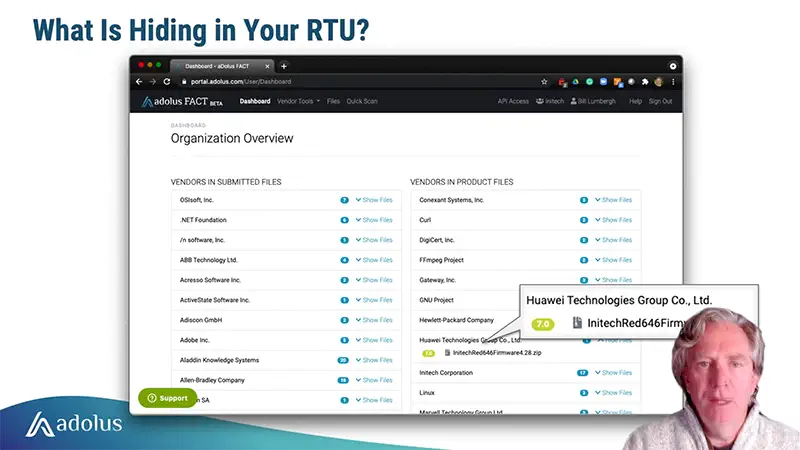The height and width of the screenshot is (450, 800).
Task: Expand Show Files for Aladdin Knowledge Systems
Action: [374, 360]
